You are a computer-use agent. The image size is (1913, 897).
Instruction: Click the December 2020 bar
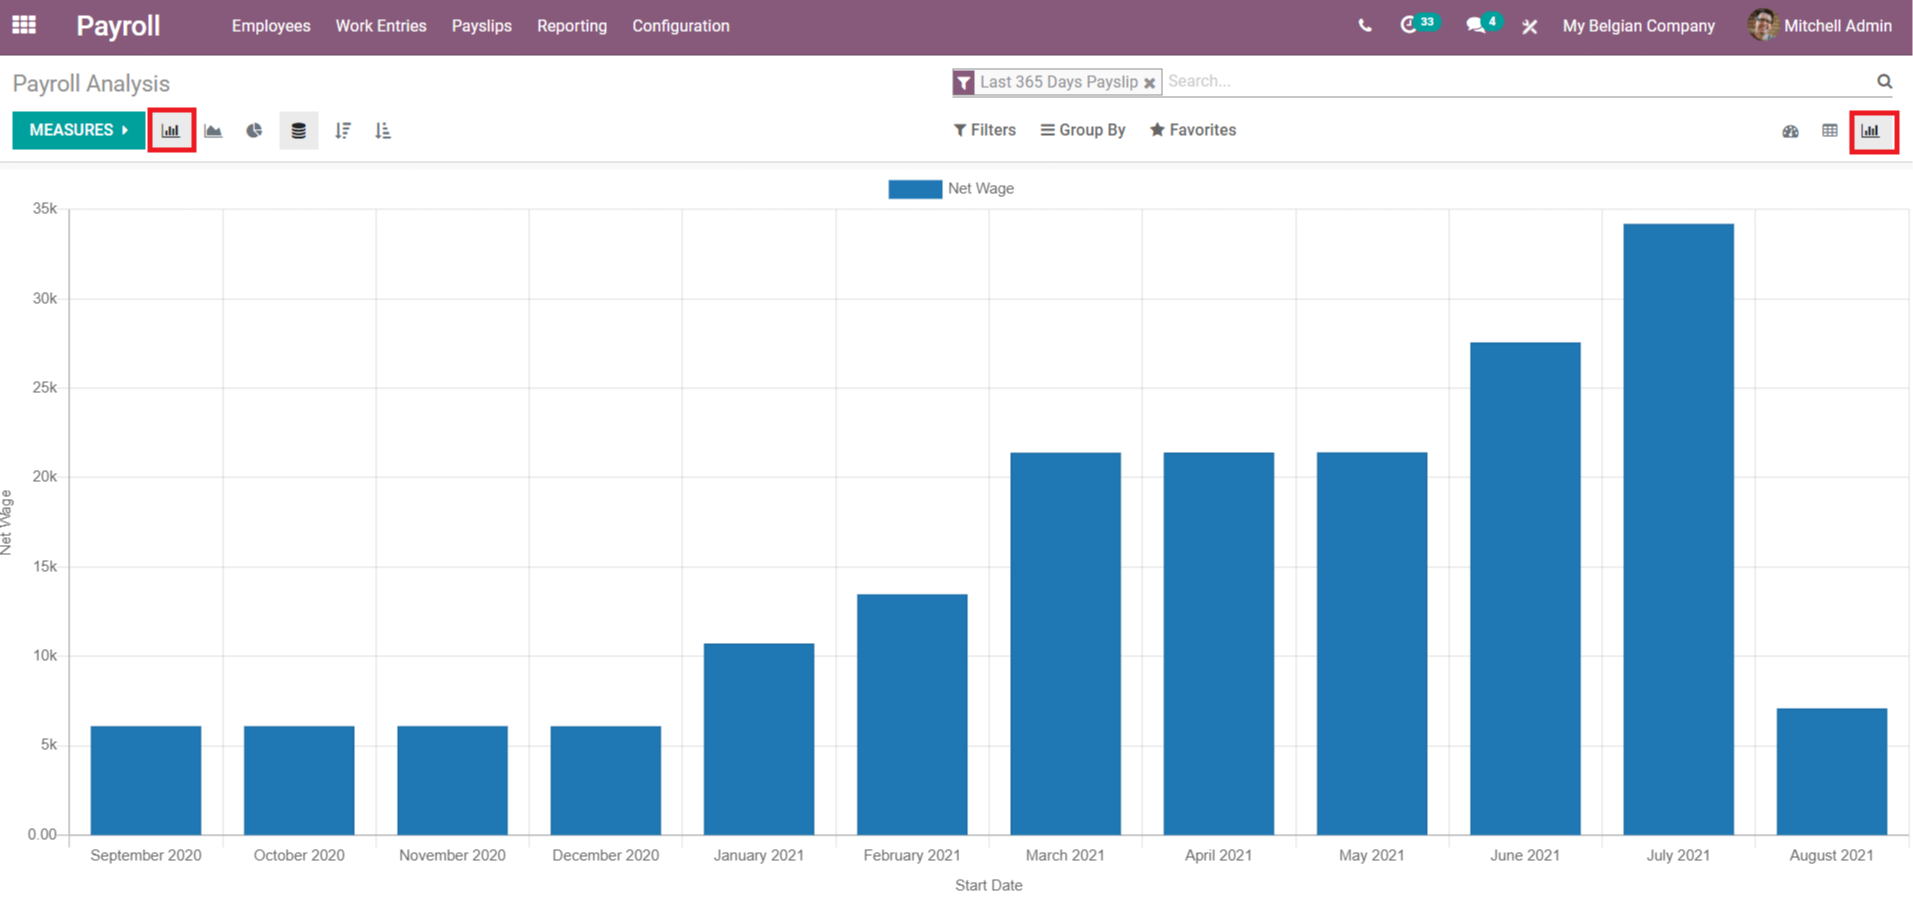pos(605,780)
